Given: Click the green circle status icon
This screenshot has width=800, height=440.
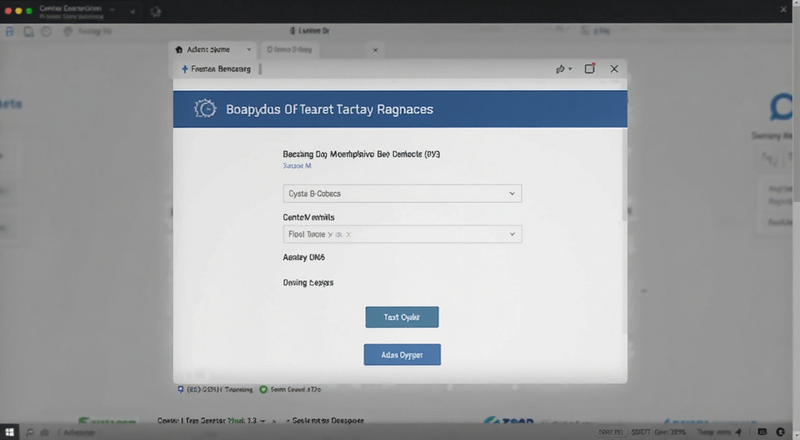Looking at the screenshot, I should [263, 389].
